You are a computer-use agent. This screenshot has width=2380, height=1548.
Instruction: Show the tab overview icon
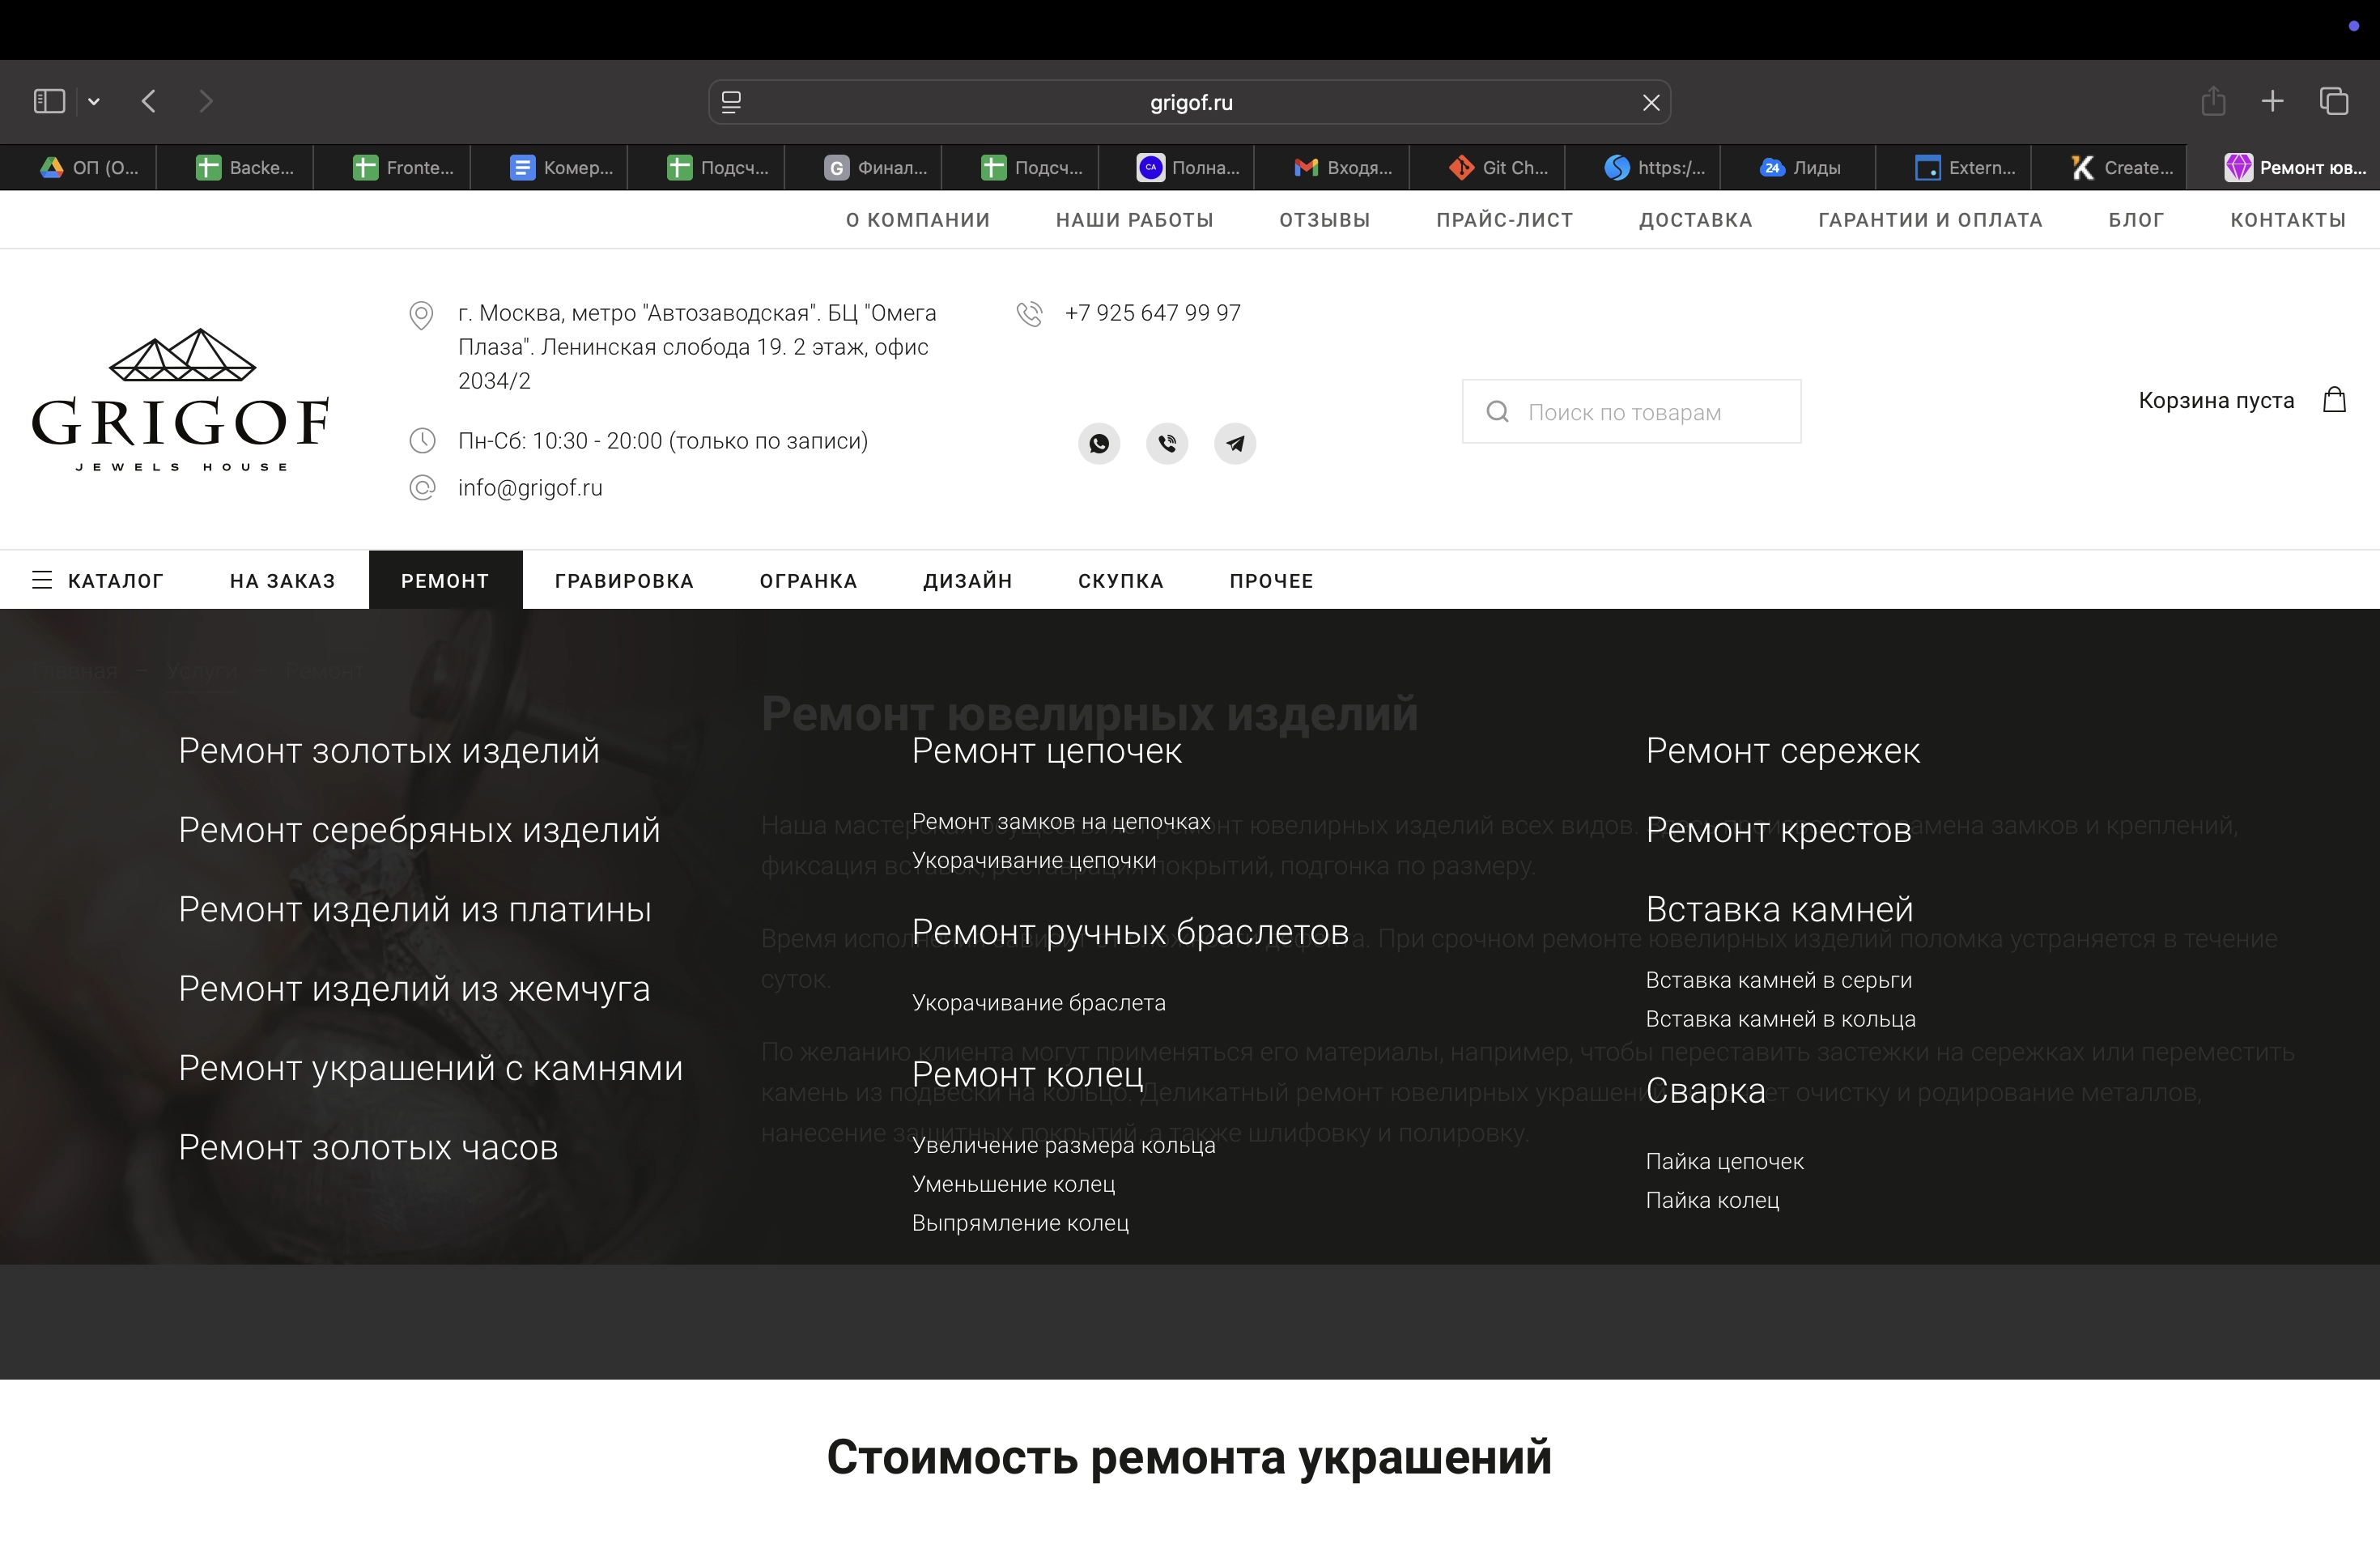(2334, 101)
